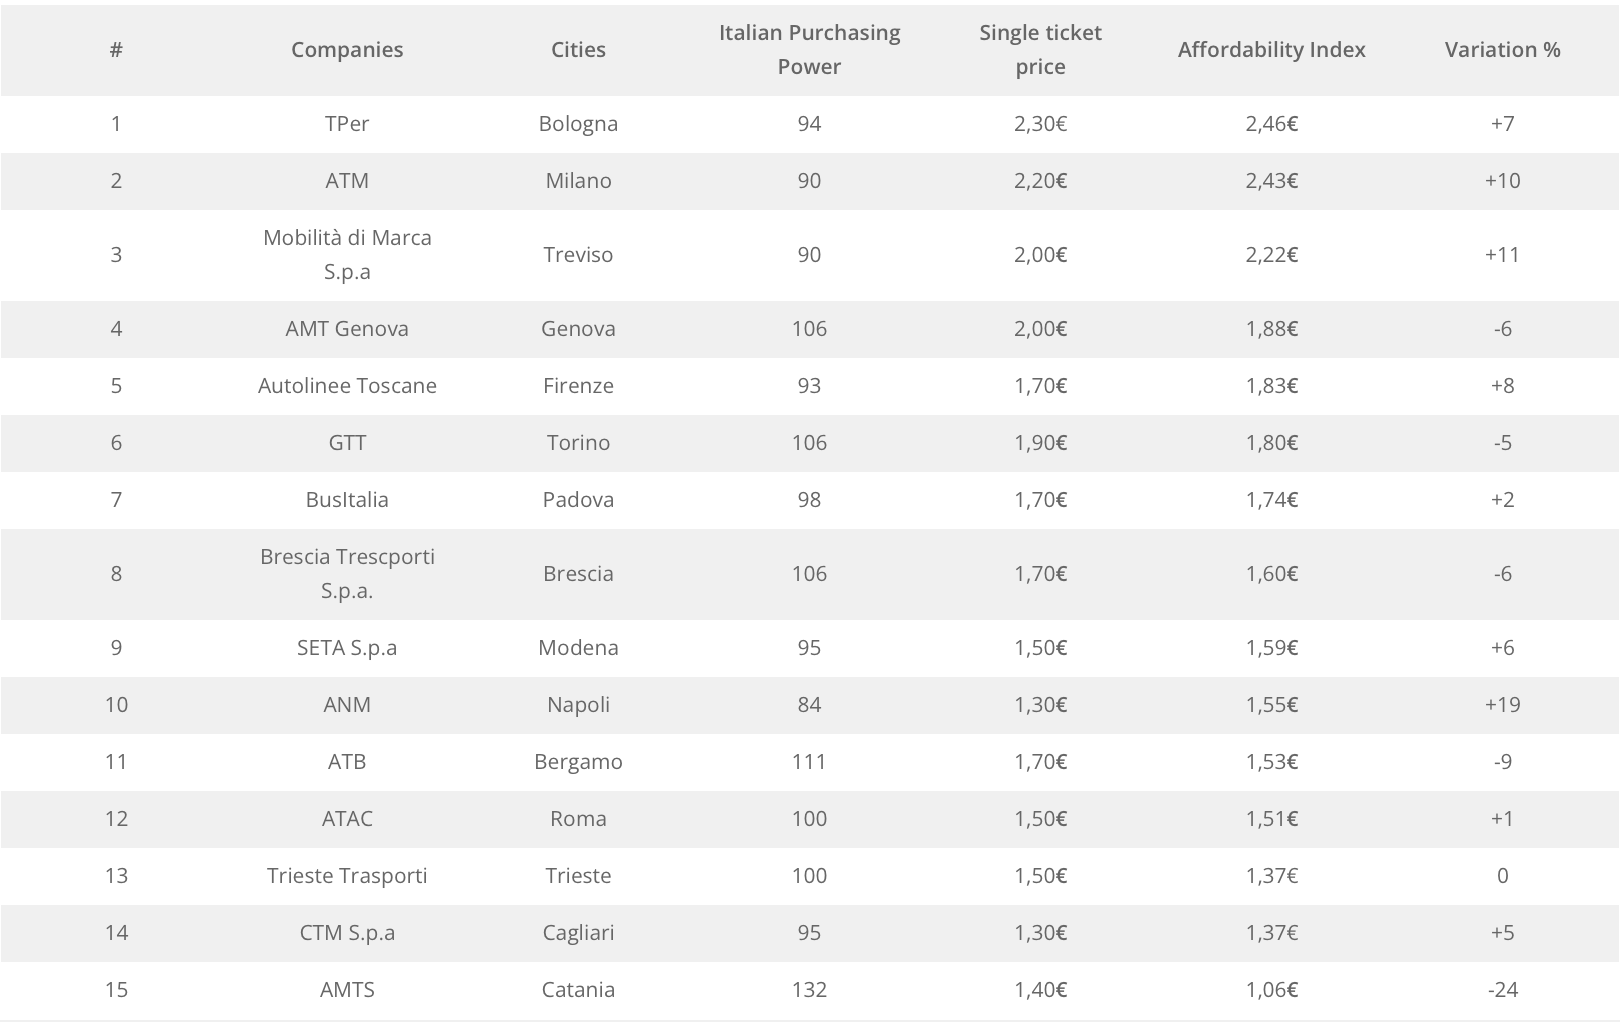The width and height of the screenshot is (1620, 1026).
Task: Click the Napoli city cell
Action: [578, 705]
